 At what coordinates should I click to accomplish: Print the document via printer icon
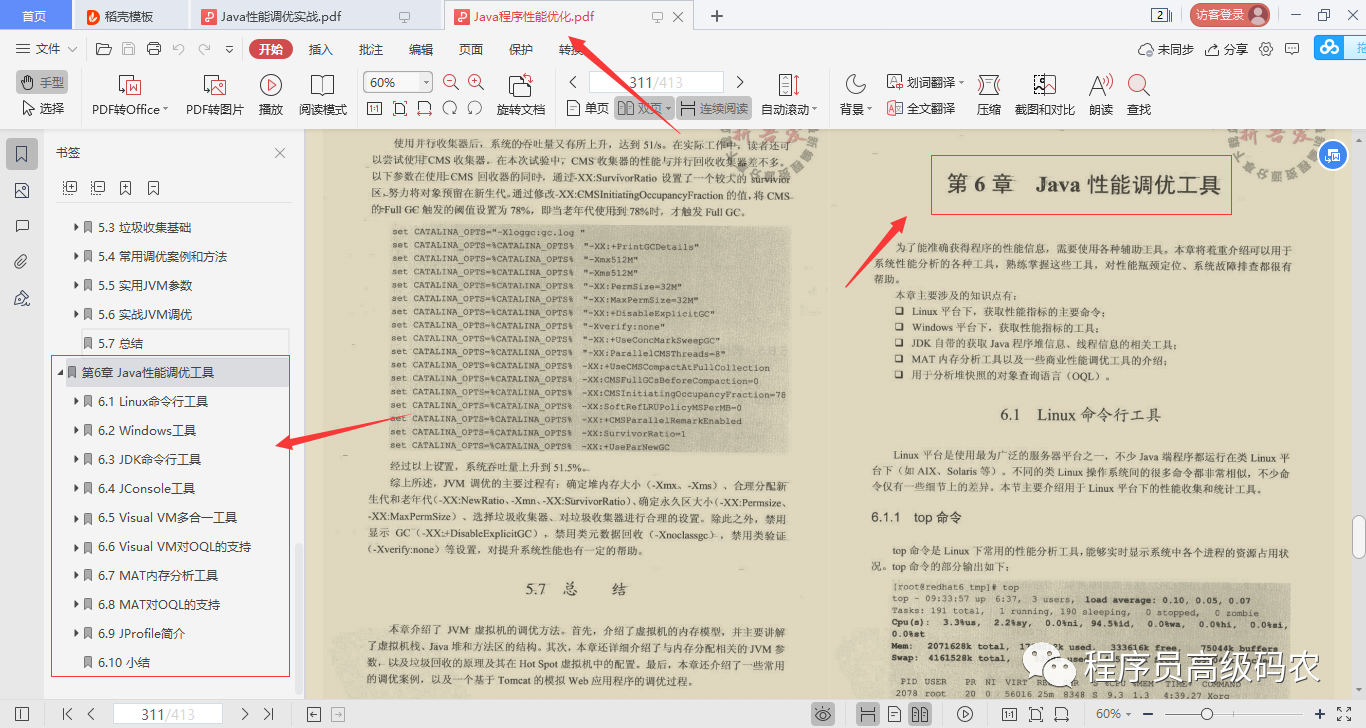click(x=154, y=49)
